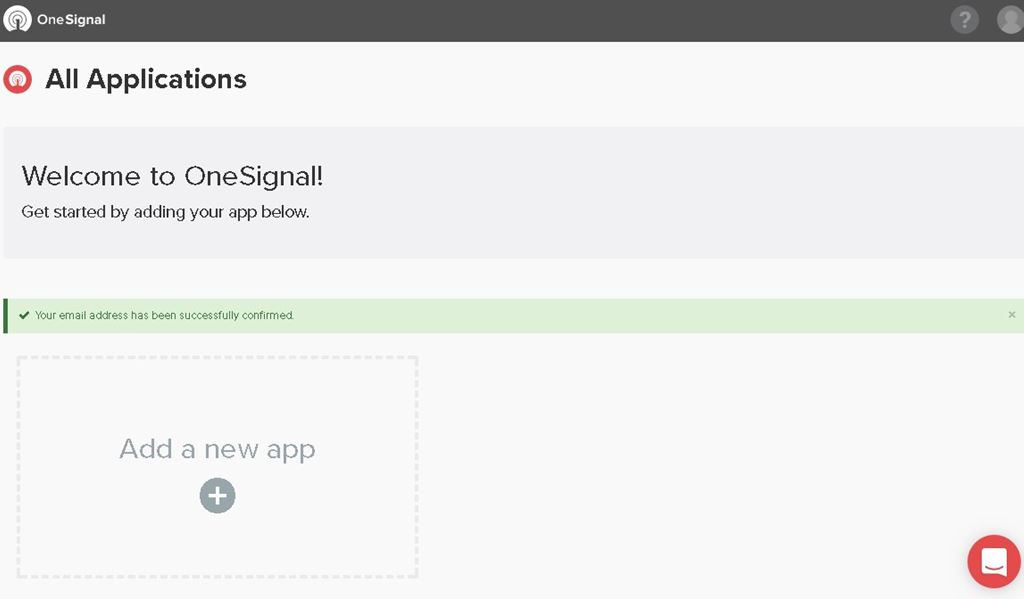Open the help question mark icon

pyautogui.click(x=964, y=20)
